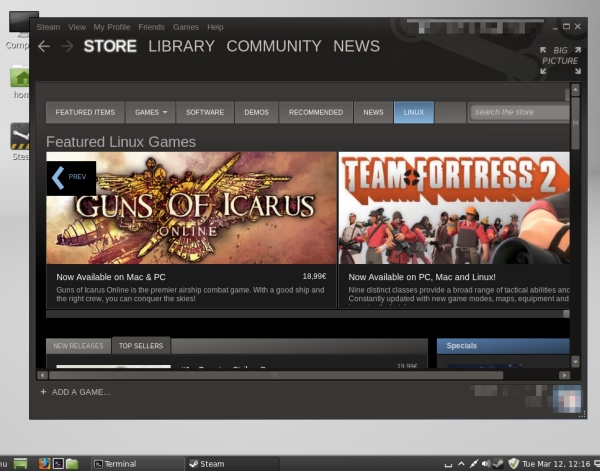Screen dimensions: 600x471
Task: Go back with the left arrow
Action: pyautogui.click(x=44, y=46)
